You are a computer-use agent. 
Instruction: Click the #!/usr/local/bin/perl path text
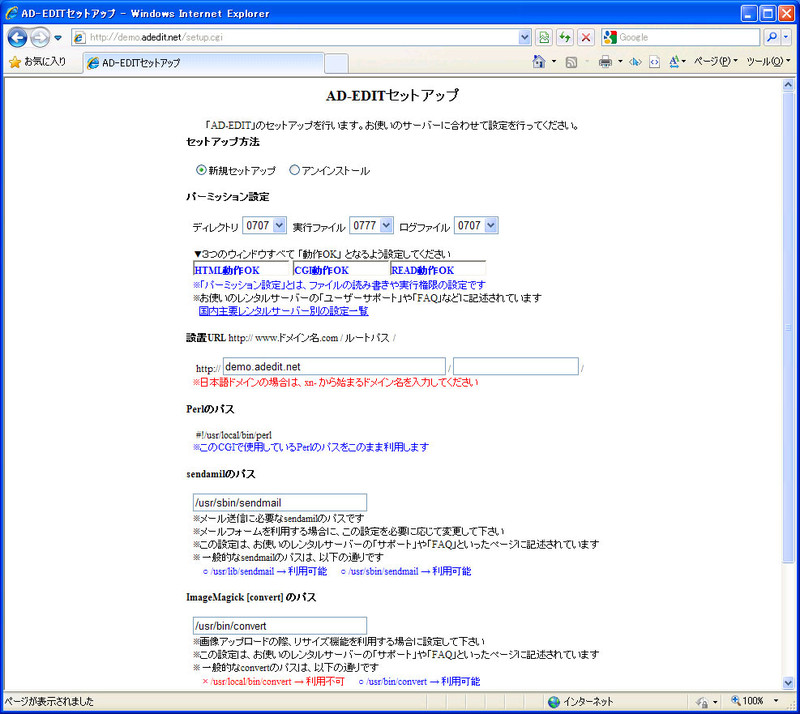pyautogui.click(x=234, y=435)
